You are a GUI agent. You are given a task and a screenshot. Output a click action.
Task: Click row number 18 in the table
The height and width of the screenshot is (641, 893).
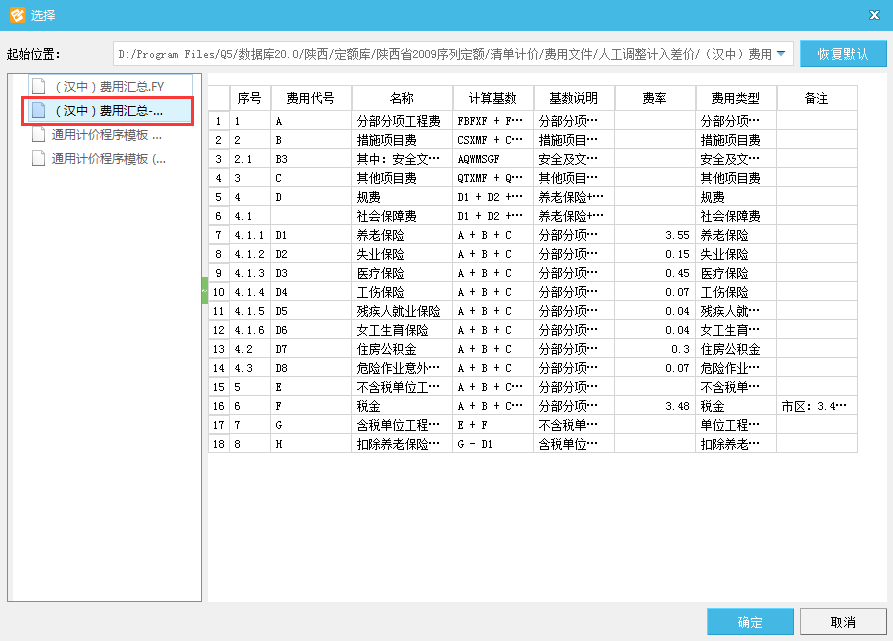[x=218, y=444]
